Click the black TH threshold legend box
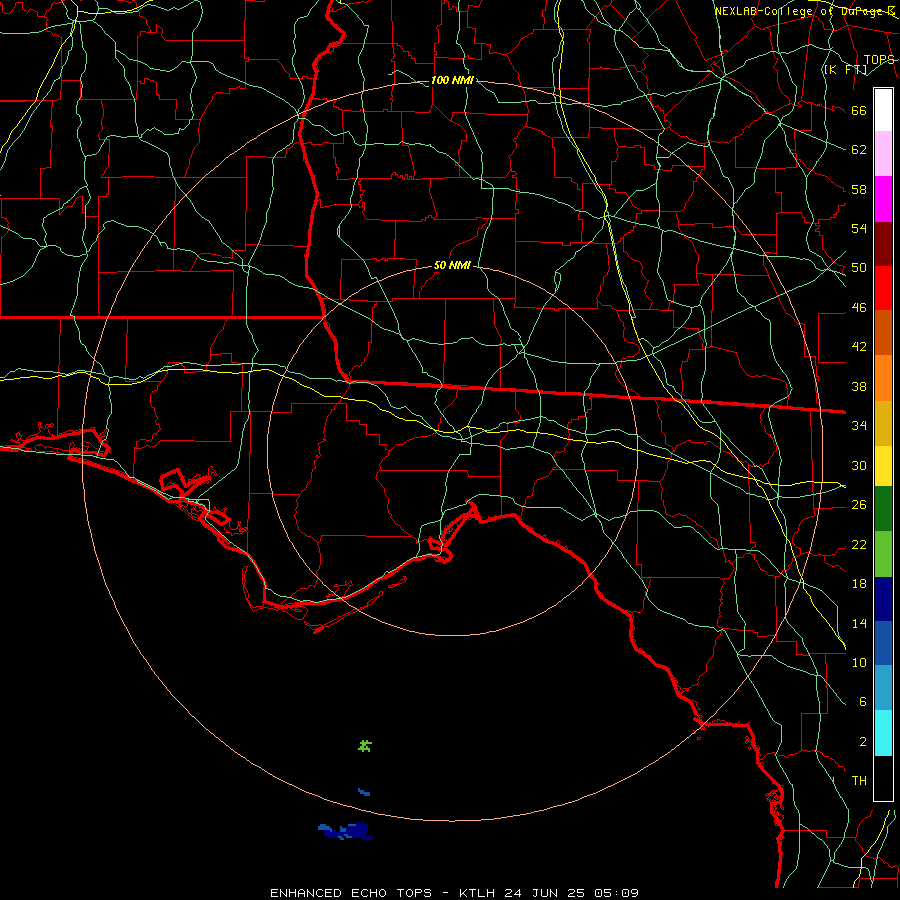 (x=883, y=778)
